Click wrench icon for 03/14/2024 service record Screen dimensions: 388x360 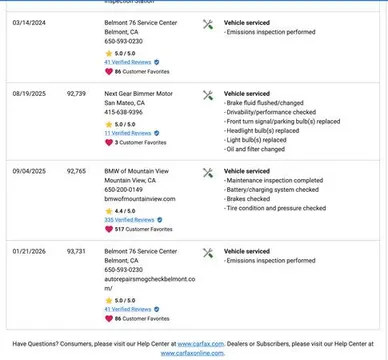208,24
